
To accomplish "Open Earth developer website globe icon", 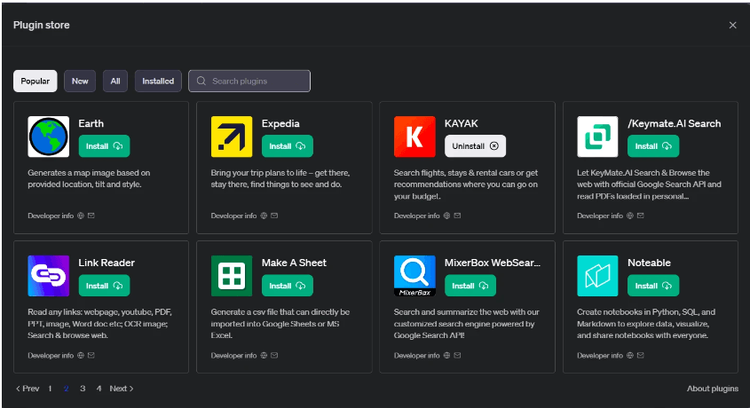I will [x=81, y=216].
